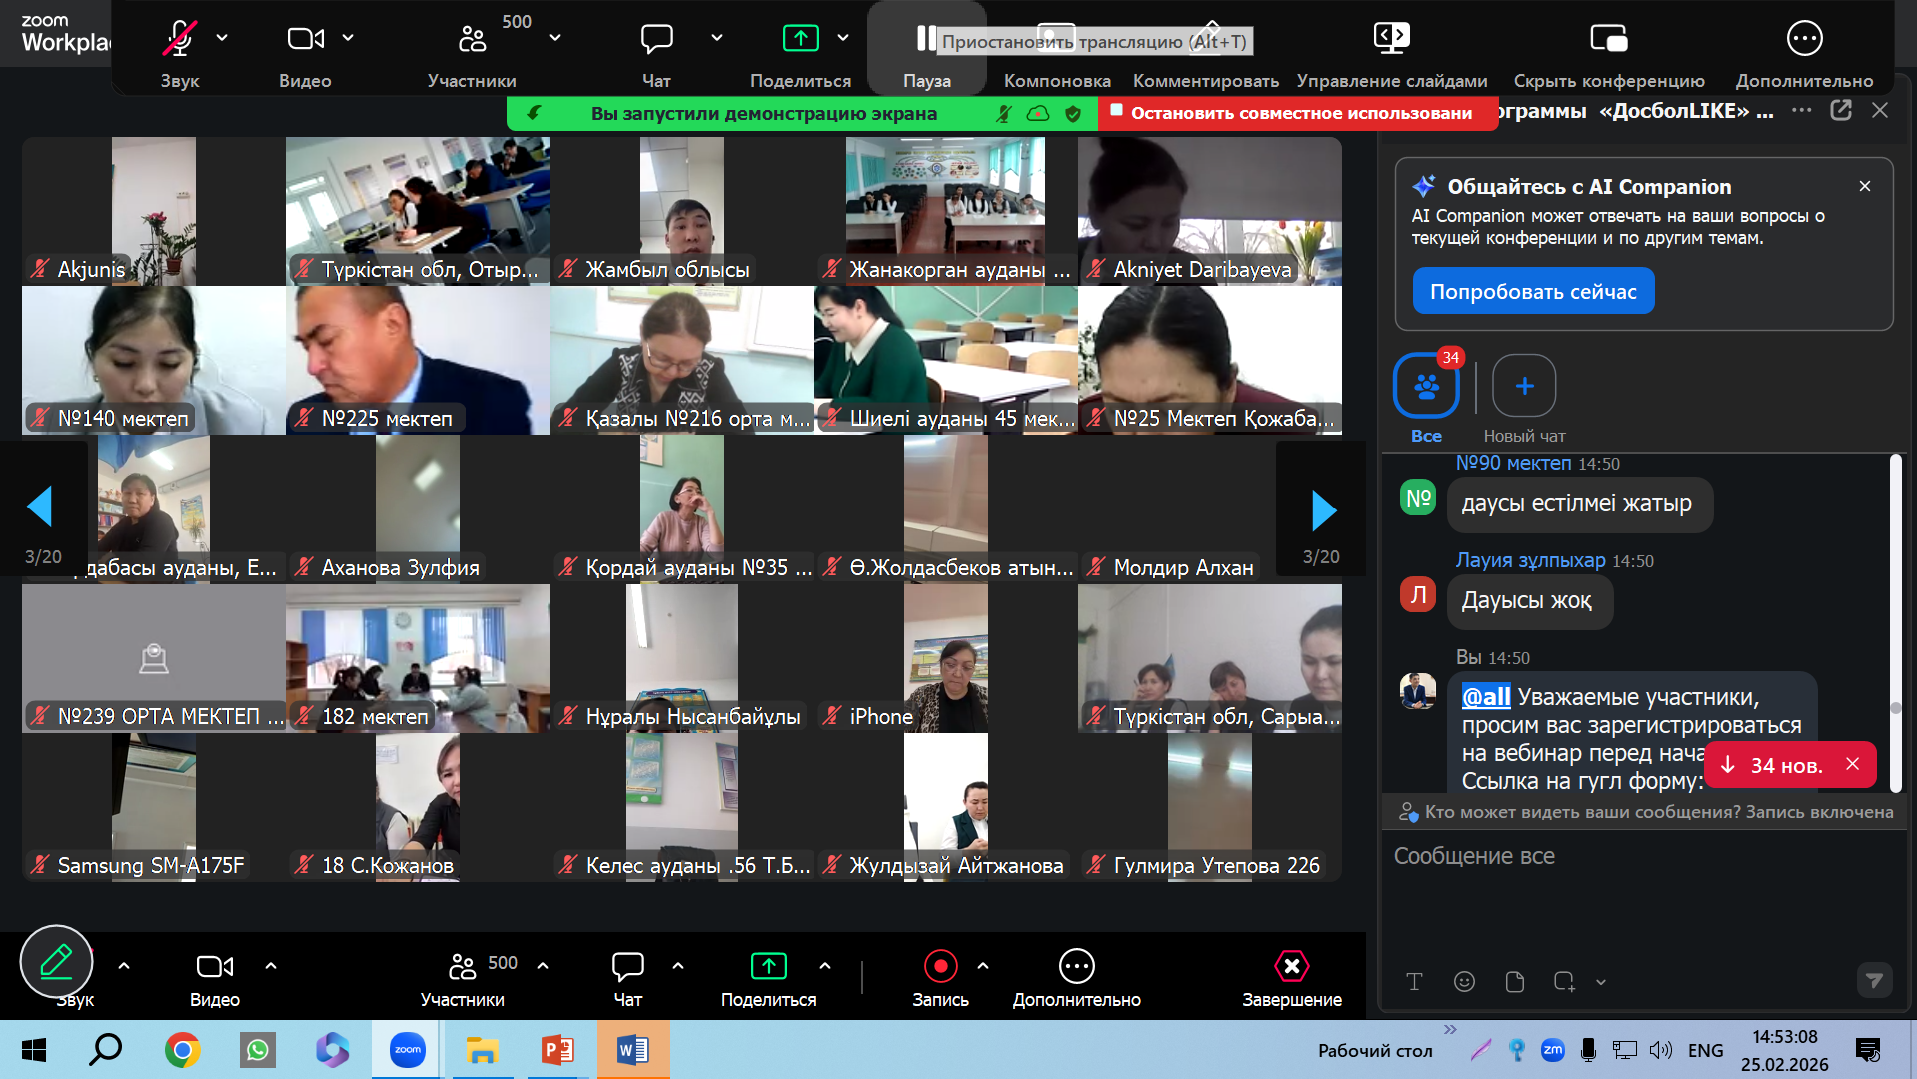Click the Сообщение все message field

tap(1640, 857)
